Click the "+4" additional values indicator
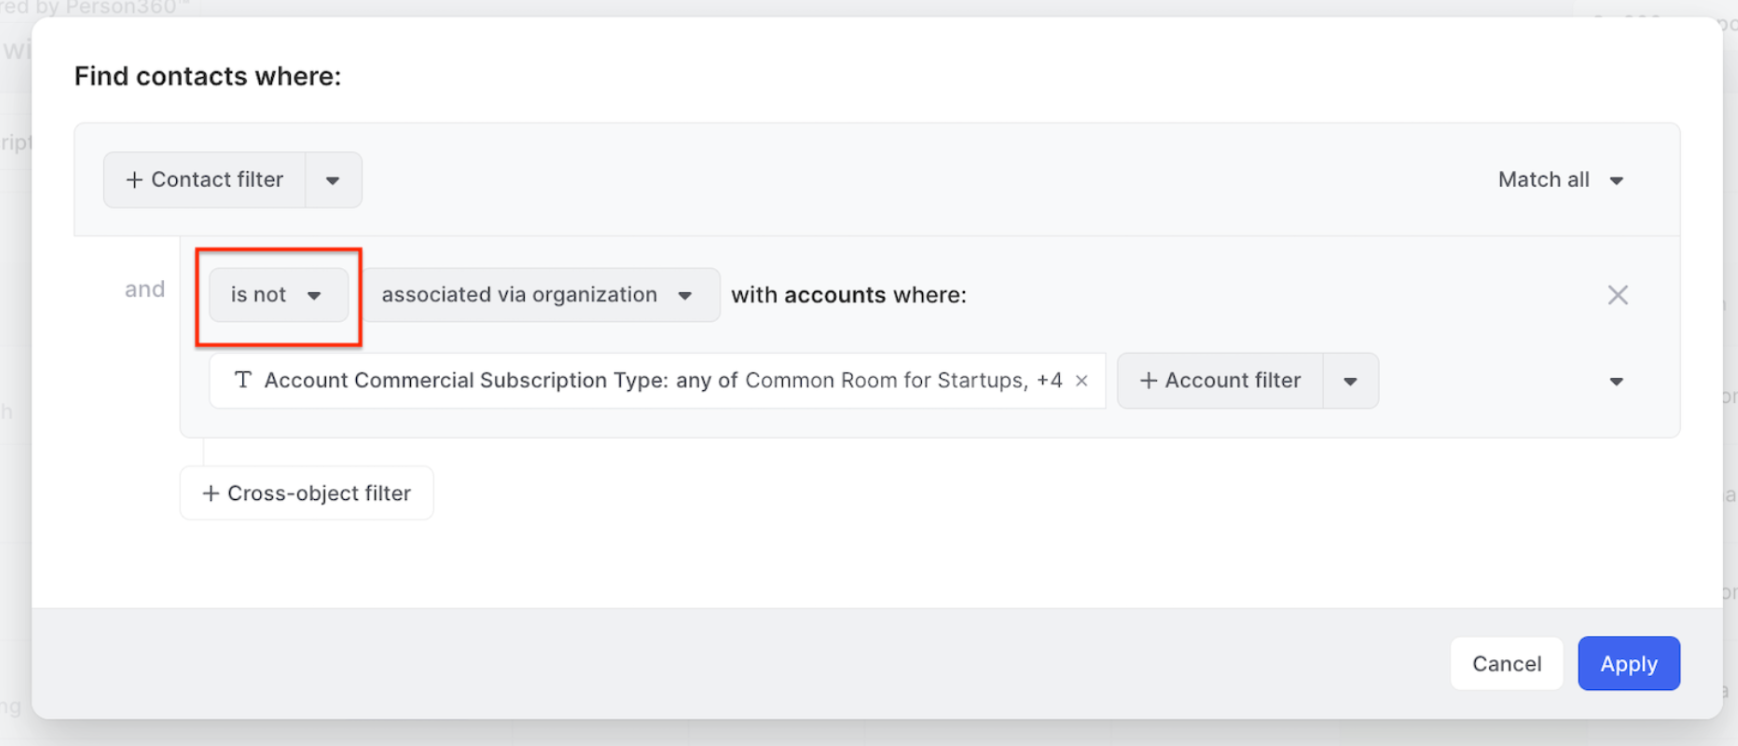1738x746 pixels. pos(1049,381)
